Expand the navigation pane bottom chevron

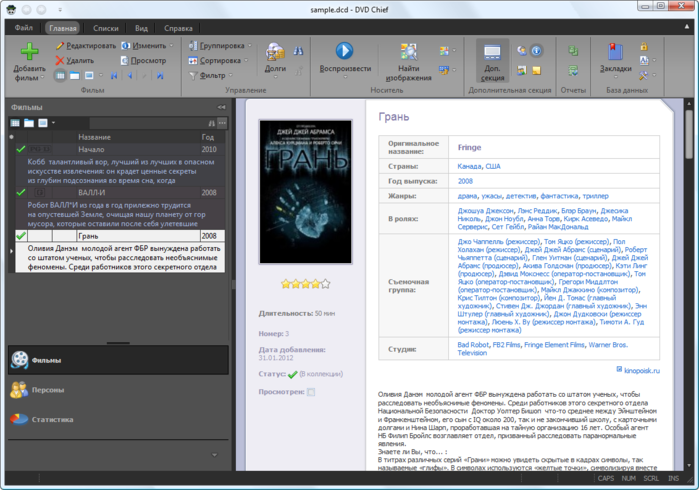[214, 455]
